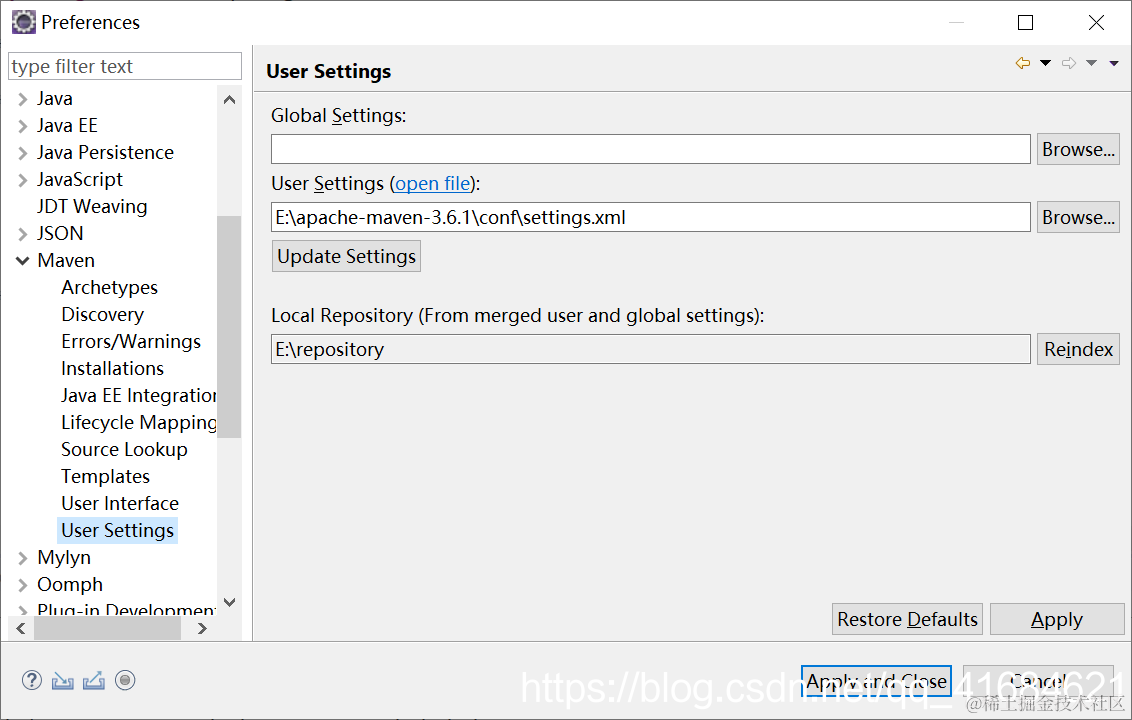Viewport: 1132px width, 720px height.
Task: Select JDT Weaving in the tree
Action: [92, 207]
